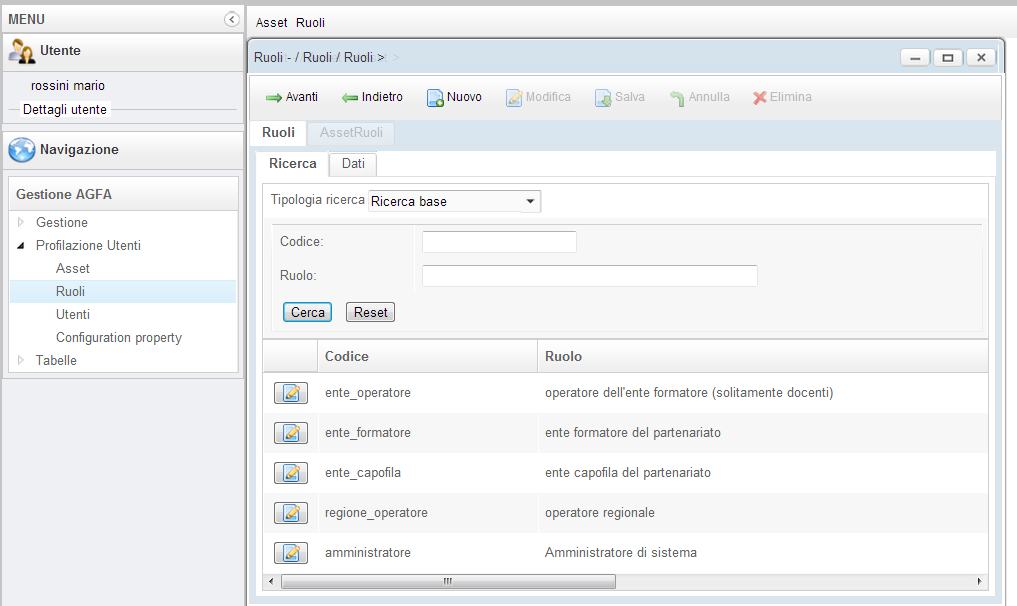Open edit for regione_operatore role

tap(291, 513)
